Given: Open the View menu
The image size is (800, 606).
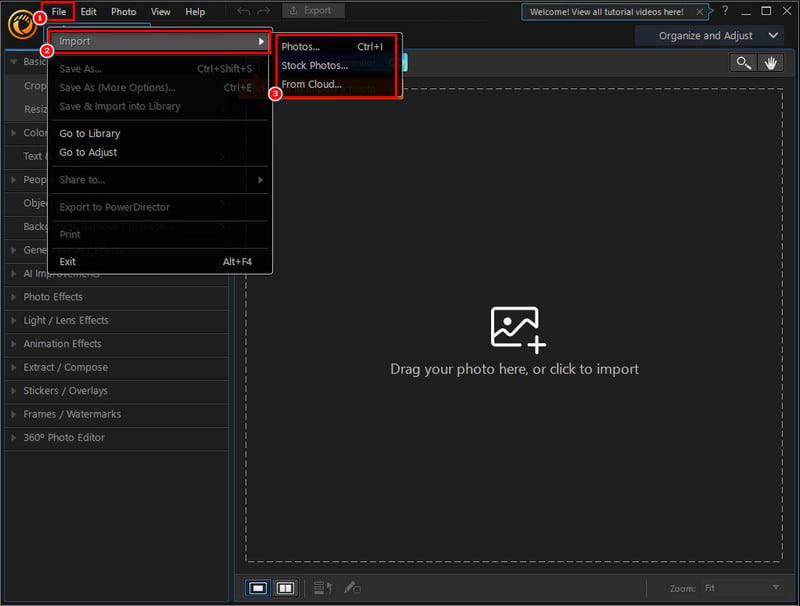Looking at the screenshot, I should (x=160, y=11).
